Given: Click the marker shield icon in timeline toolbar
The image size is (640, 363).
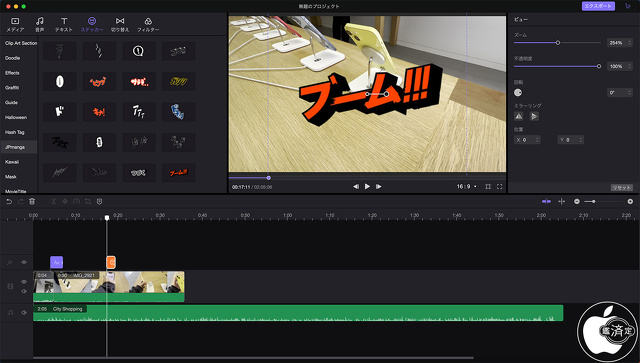Looking at the screenshot, I should [99, 201].
